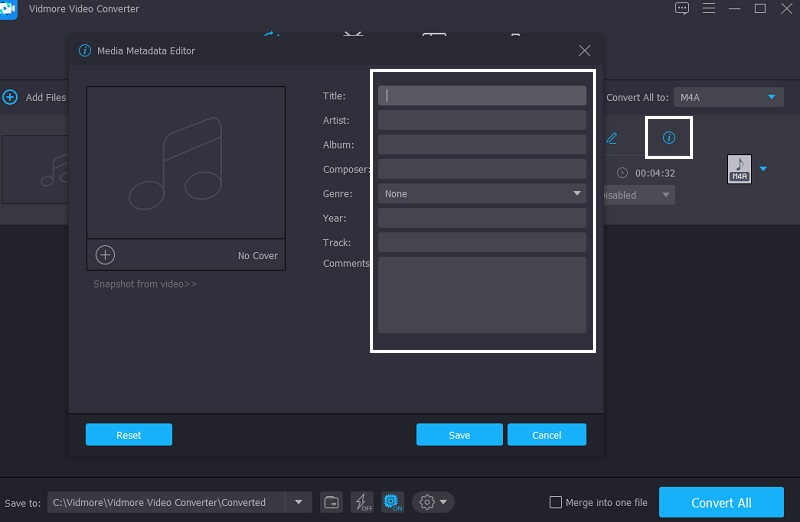This screenshot has height=522, width=800.
Task: Click the GPU chip ON icon
Action: pos(392,502)
